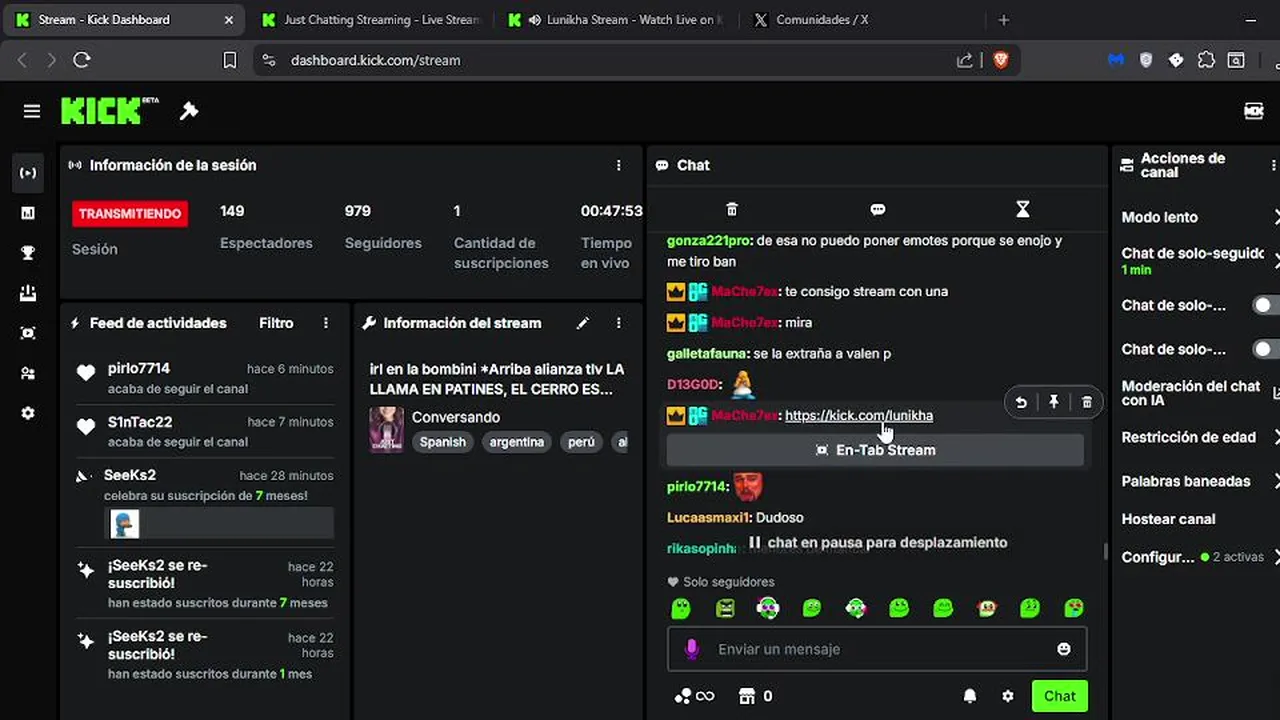Open the browser extensions puzzle icon
1280x720 pixels.
(x=1206, y=60)
